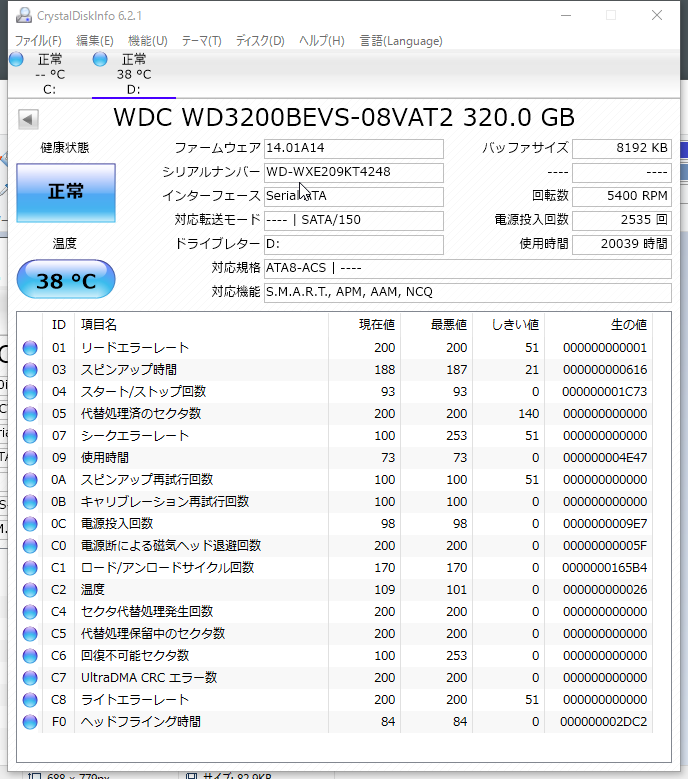Image resolution: width=688 pixels, height=779 pixels.
Task: Open the 機能(U) menu
Action: (148, 41)
